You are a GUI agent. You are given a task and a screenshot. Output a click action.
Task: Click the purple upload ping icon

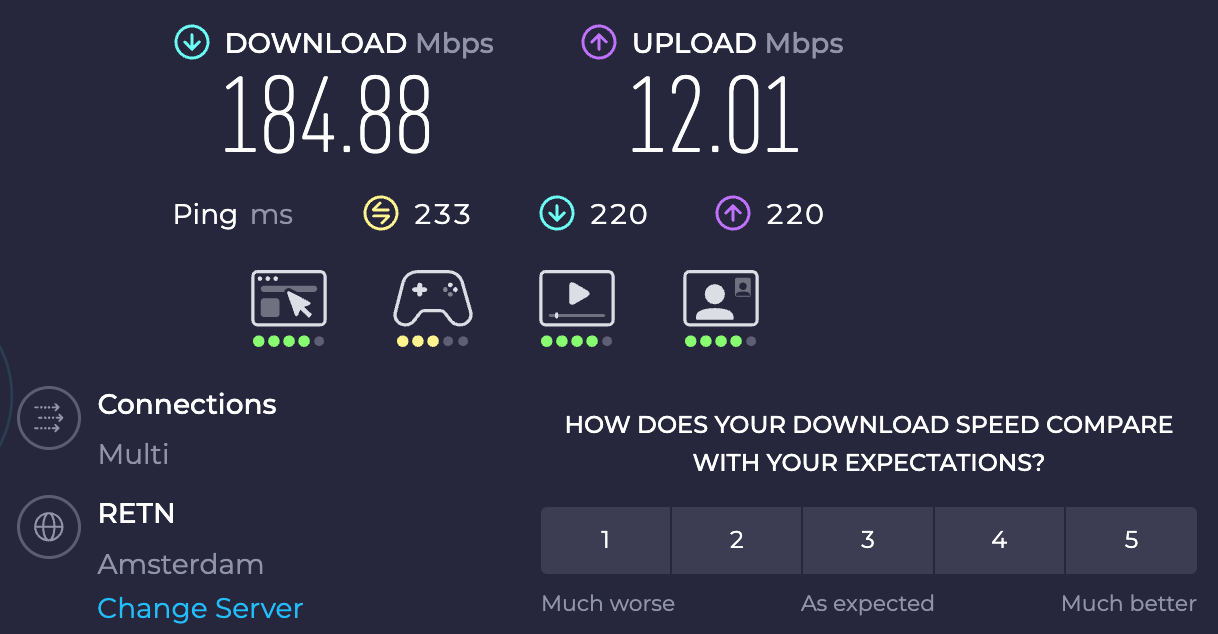pyautogui.click(x=732, y=213)
